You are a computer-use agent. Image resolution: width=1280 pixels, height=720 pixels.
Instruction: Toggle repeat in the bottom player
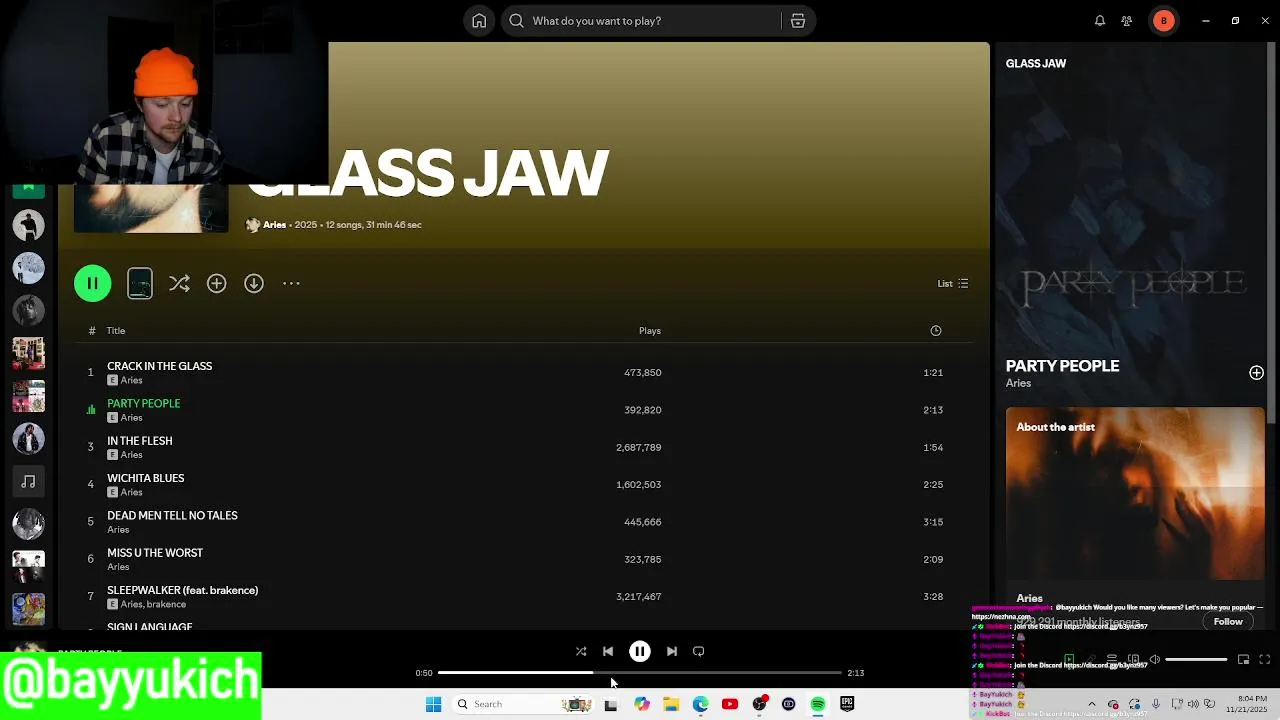point(699,651)
